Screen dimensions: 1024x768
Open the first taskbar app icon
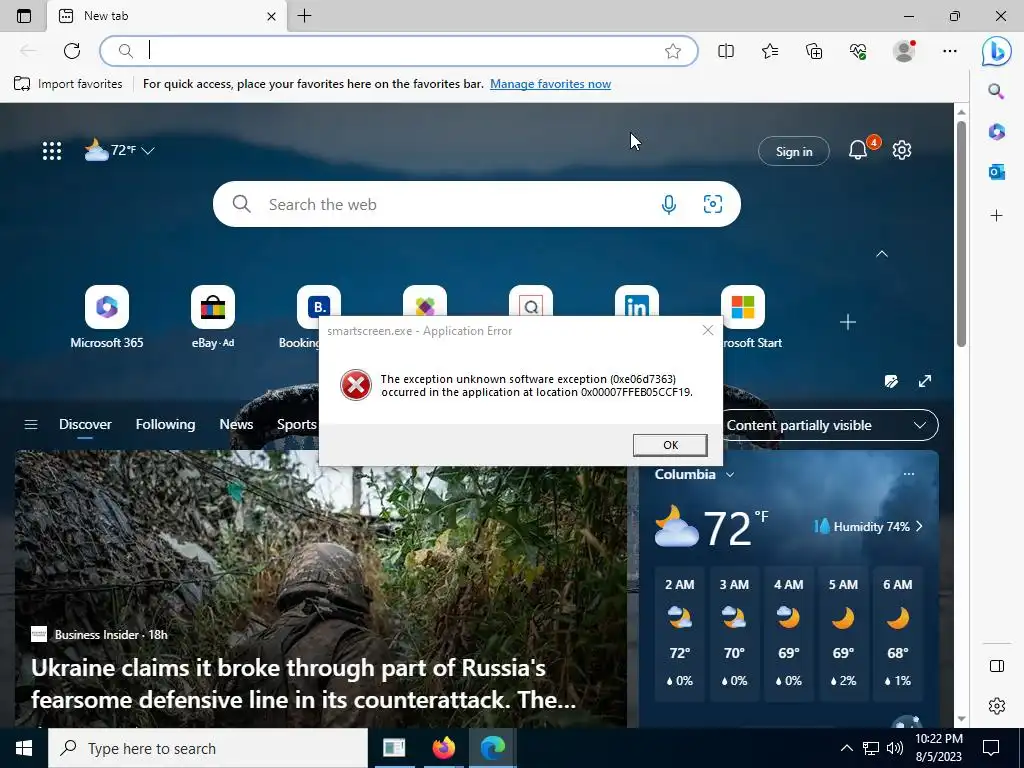pyautogui.click(x=394, y=748)
